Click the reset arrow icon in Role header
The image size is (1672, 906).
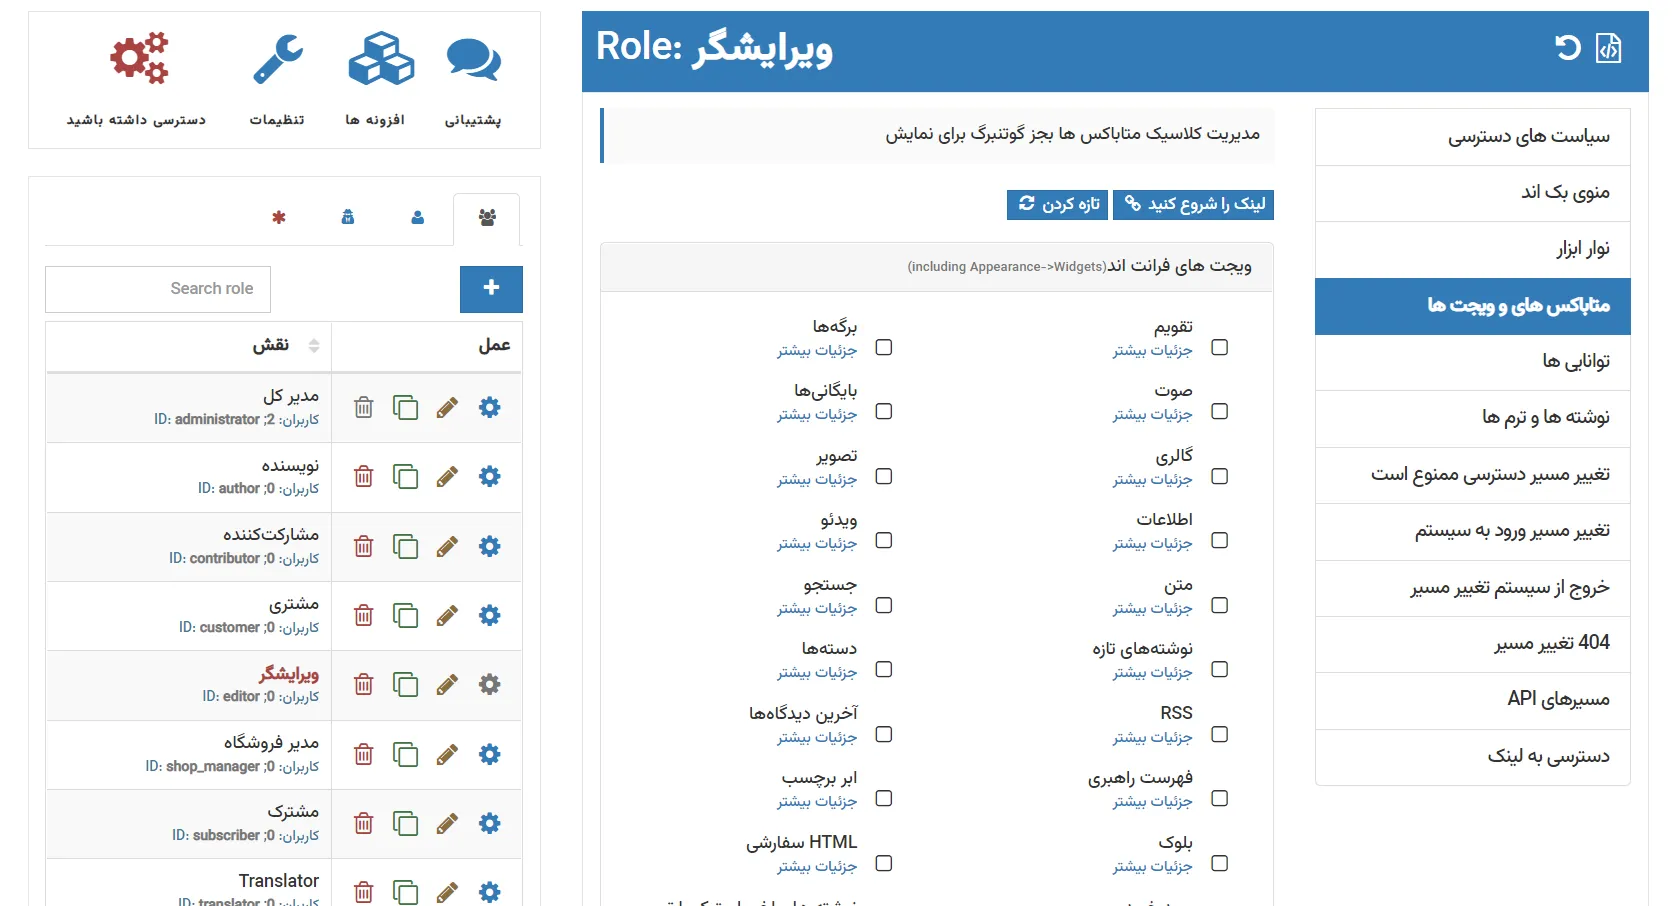[x=1568, y=47]
